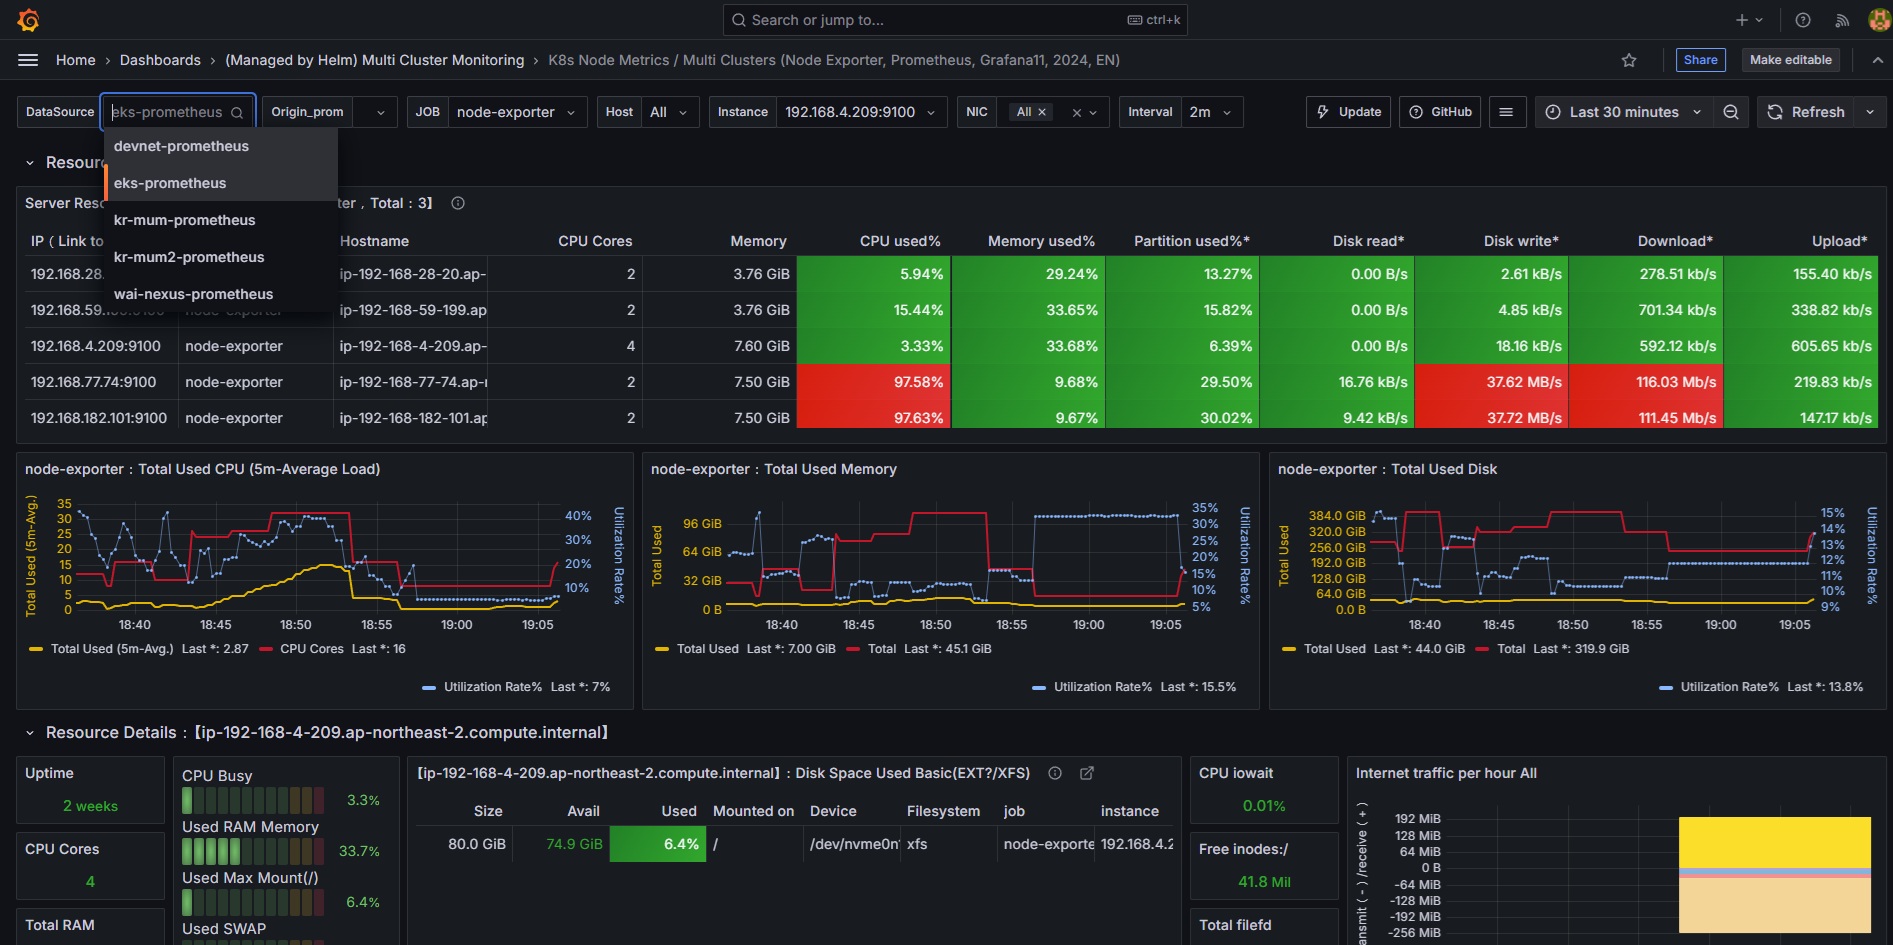Show info for Server Resource panel
The height and width of the screenshot is (945, 1893).
click(x=458, y=203)
